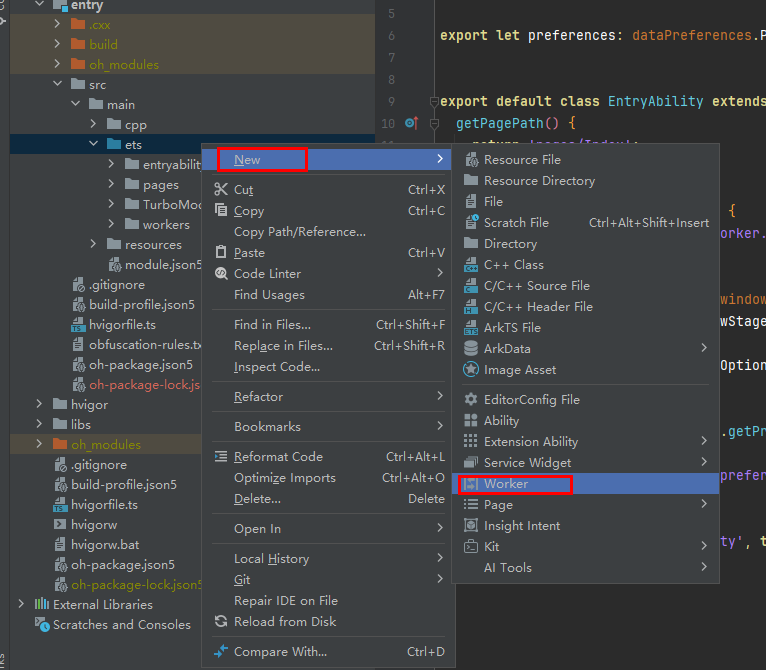766x670 pixels.
Task: Expand External Libraries node
Action: pos(21,604)
